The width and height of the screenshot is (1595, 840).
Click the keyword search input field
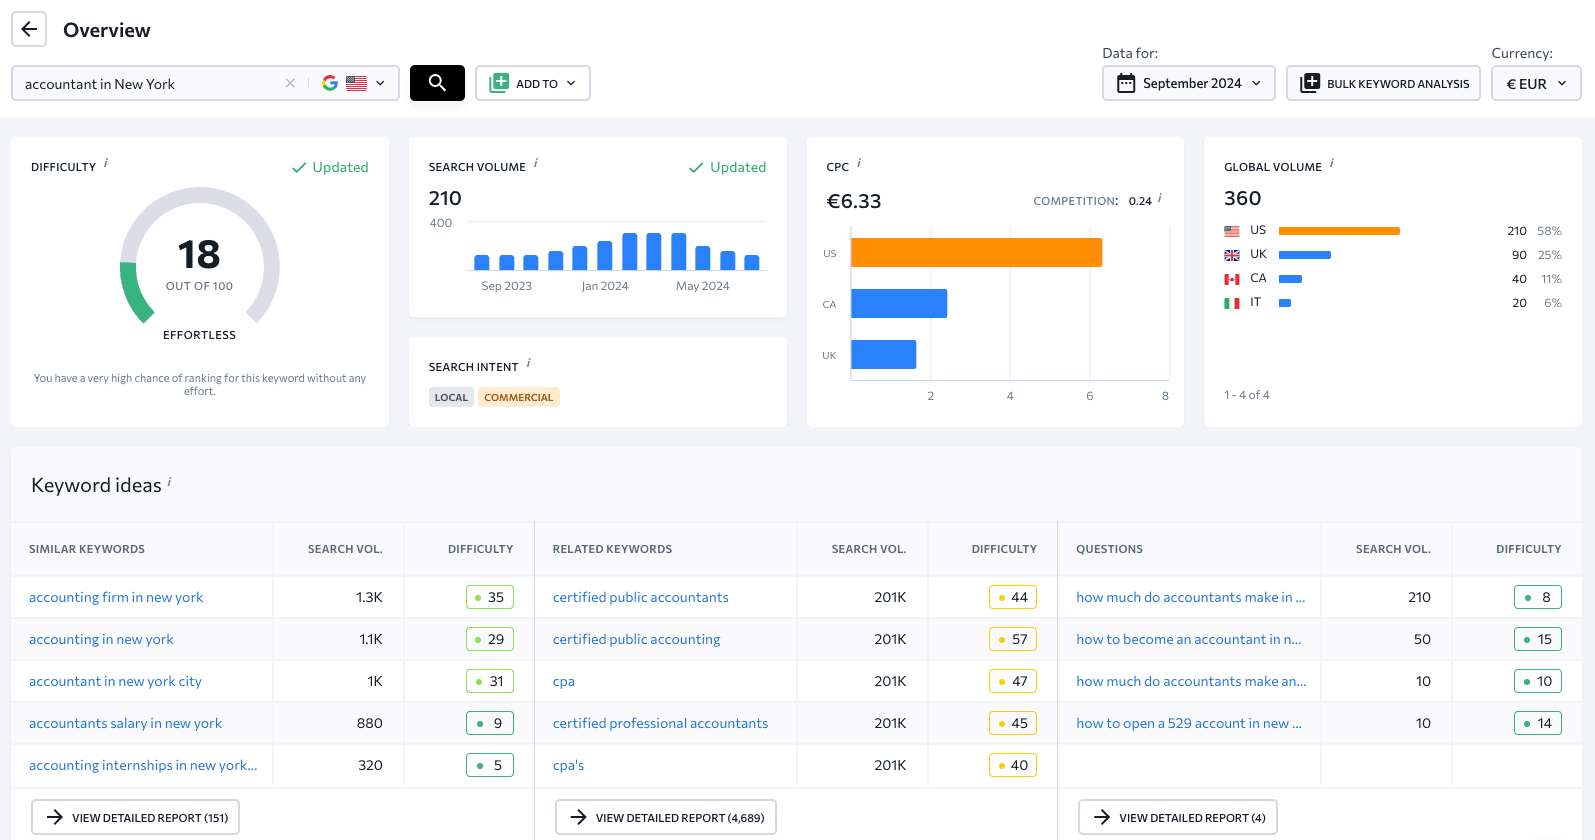coord(150,83)
